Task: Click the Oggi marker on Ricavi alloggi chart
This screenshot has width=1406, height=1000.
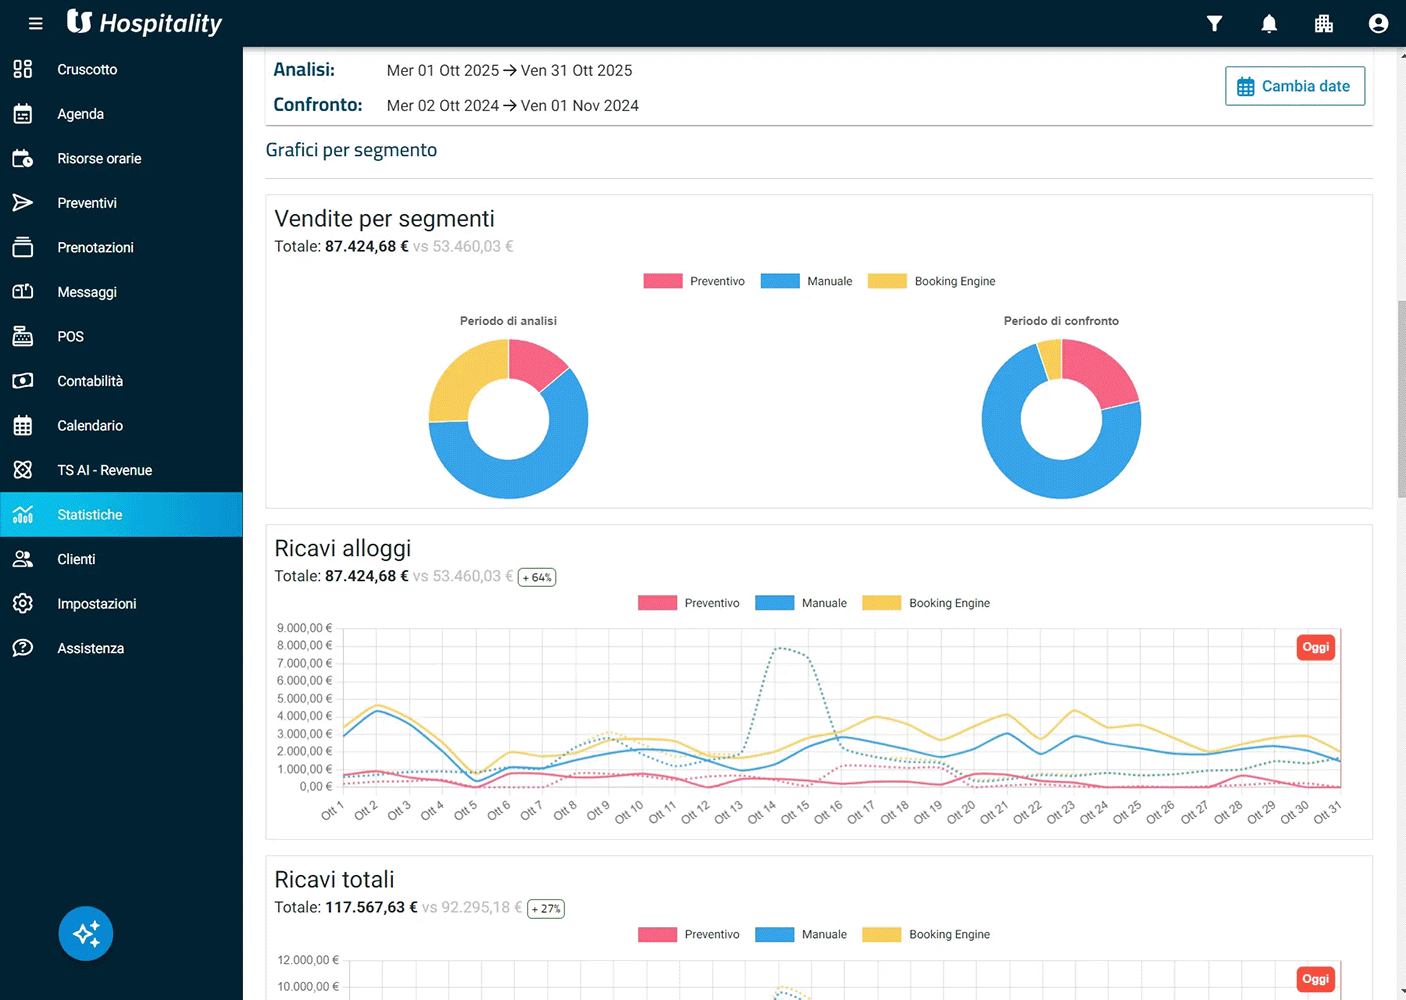Action: 1315,647
